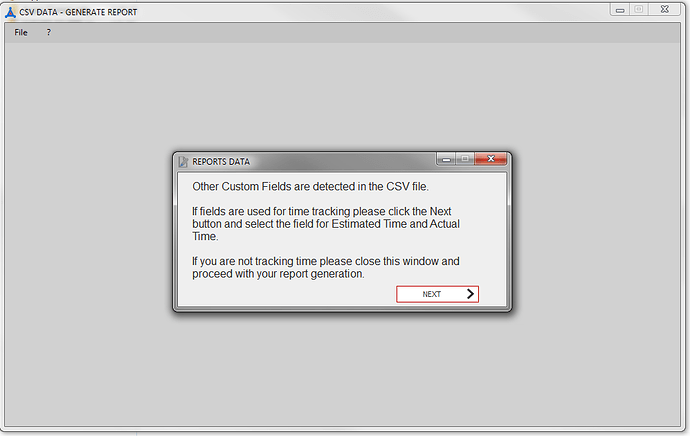The width and height of the screenshot is (690, 436).
Task: Click the chevron arrow on the NEXT button
Action: click(x=470, y=294)
